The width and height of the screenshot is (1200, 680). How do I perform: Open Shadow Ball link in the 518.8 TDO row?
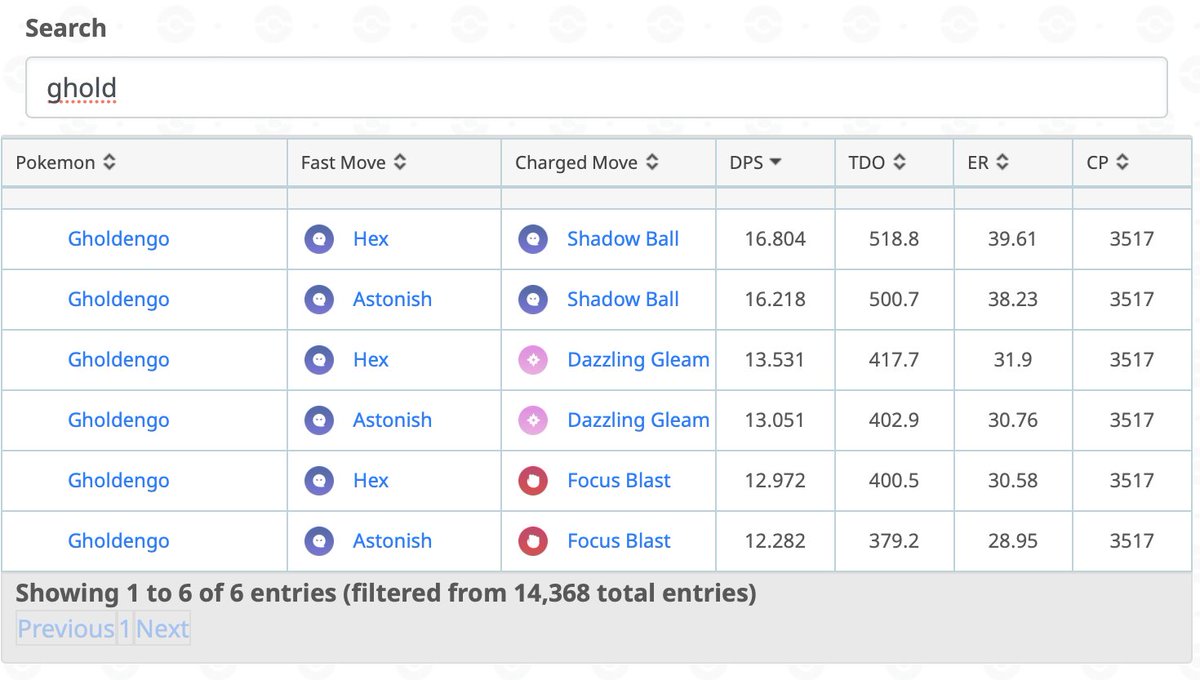click(x=623, y=239)
